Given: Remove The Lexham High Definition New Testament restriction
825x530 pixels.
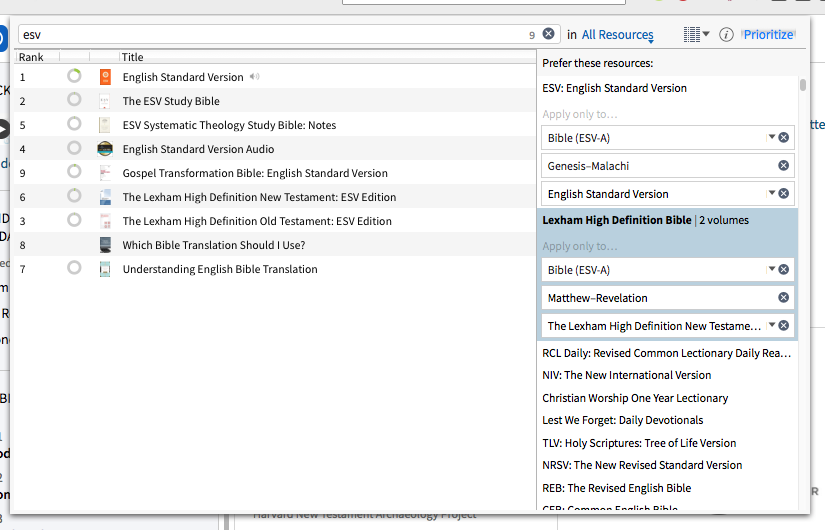Looking at the screenshot, I should pyautogui.click(x=783, y=325).
